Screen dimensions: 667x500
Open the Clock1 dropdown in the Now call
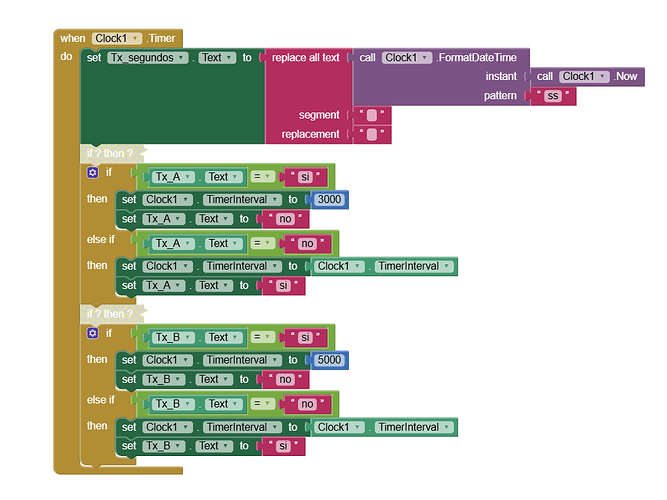584,77
